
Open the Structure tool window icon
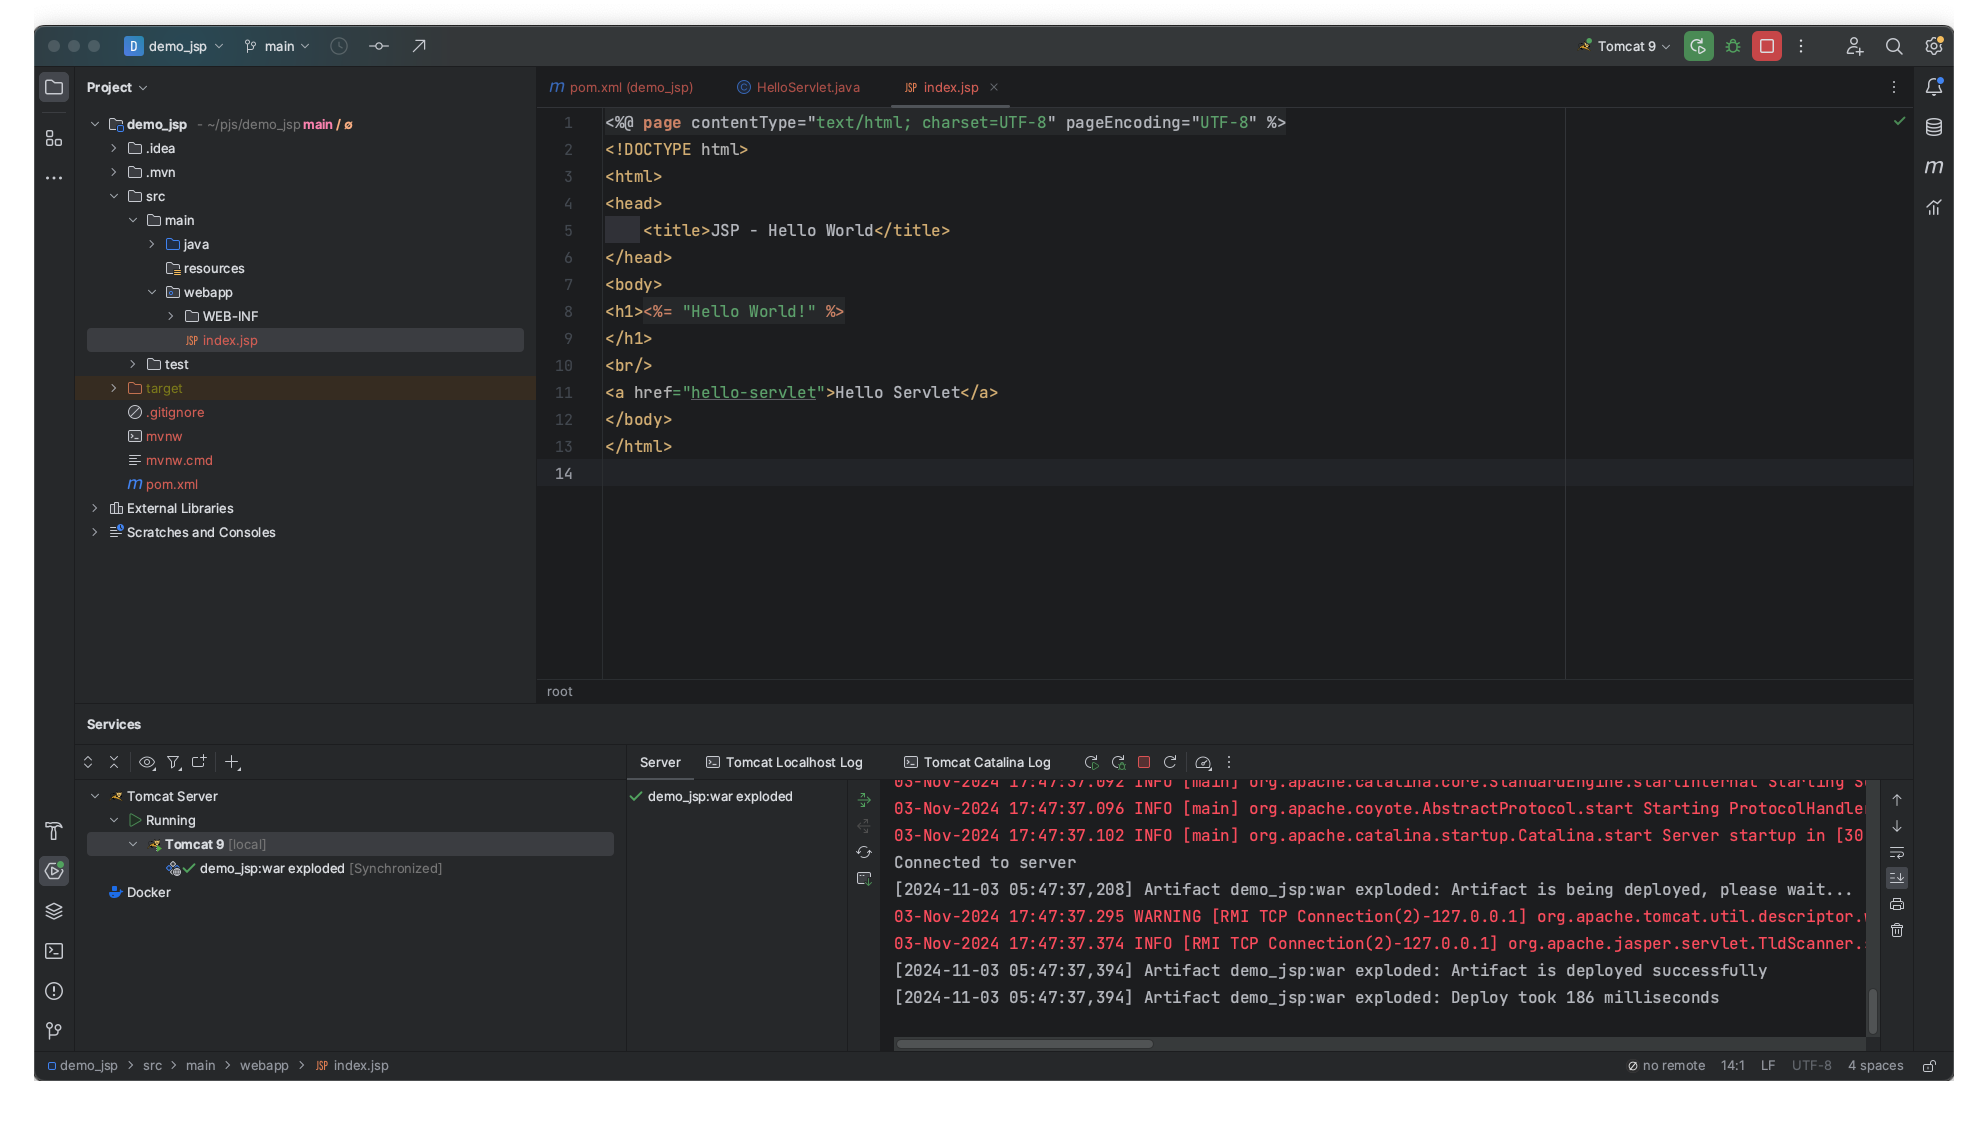(54, 138)
